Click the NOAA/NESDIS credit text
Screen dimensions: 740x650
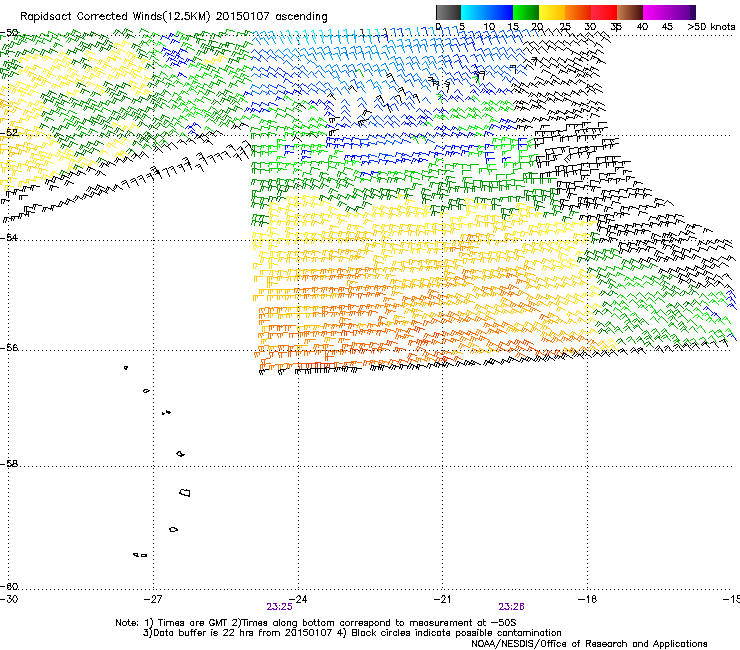[589, 644]
